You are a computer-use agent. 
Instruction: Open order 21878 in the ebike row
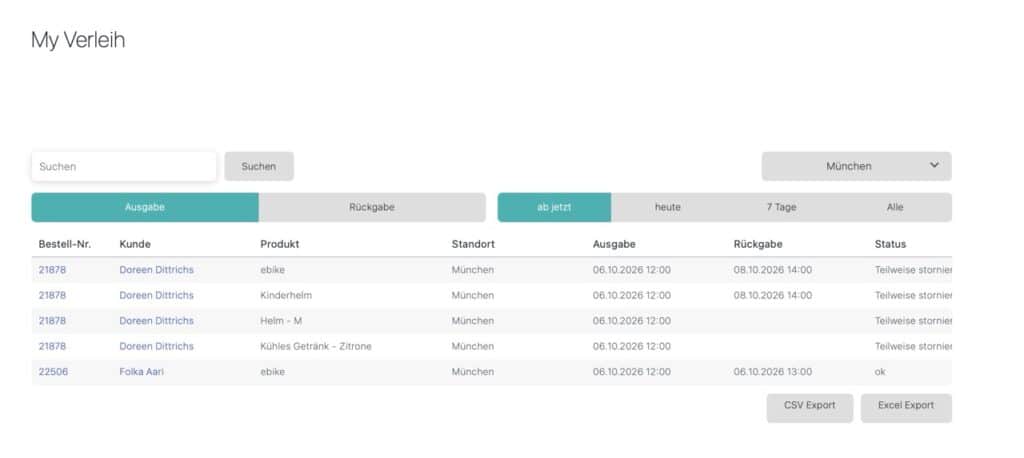[x=52, y=270]
